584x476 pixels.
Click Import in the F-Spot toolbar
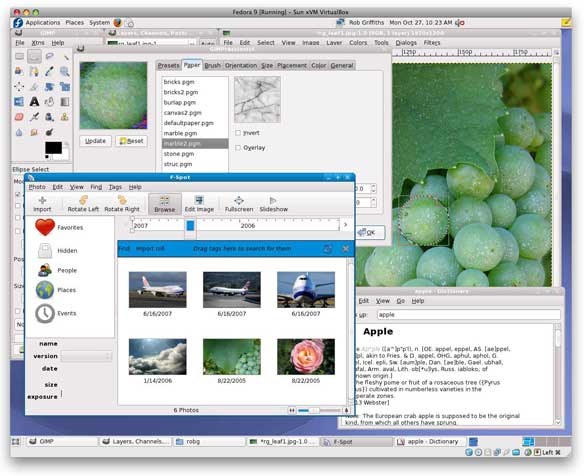coord(42,204)
